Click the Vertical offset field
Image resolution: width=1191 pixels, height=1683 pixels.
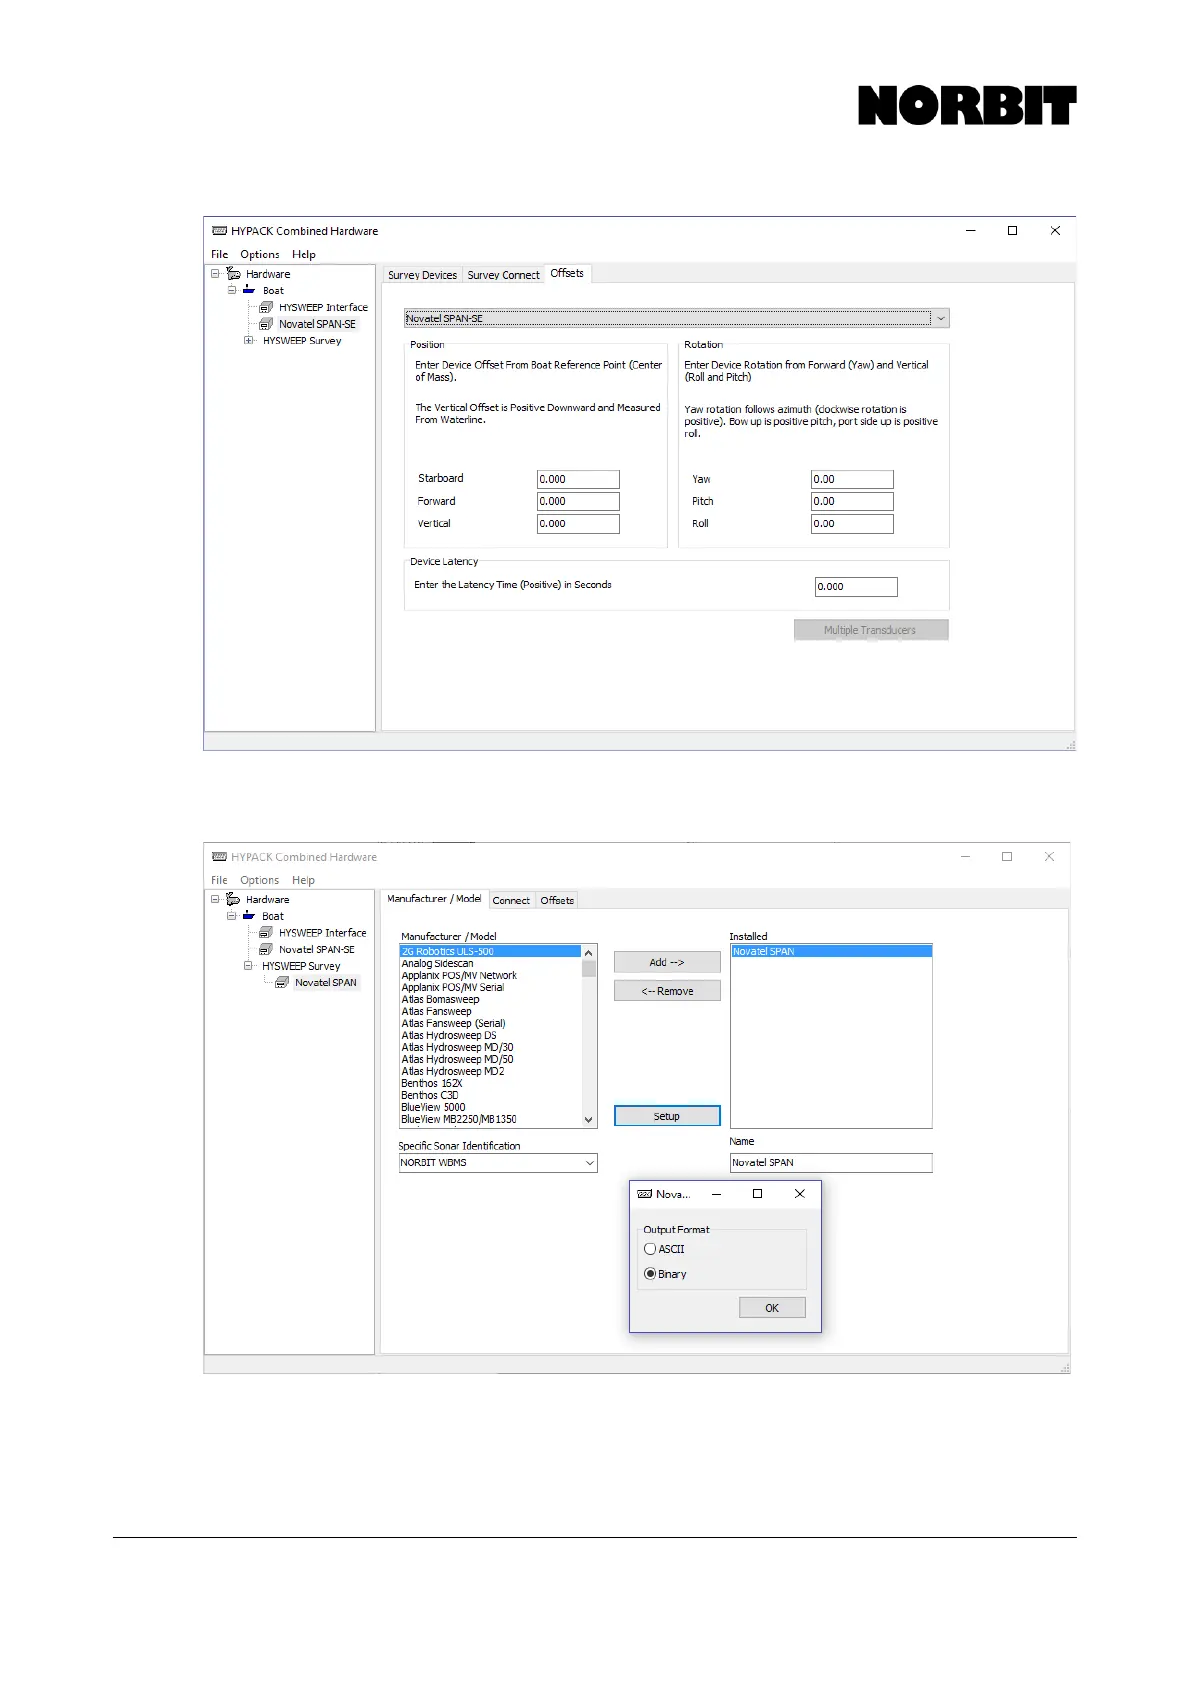tap(578, 523)
